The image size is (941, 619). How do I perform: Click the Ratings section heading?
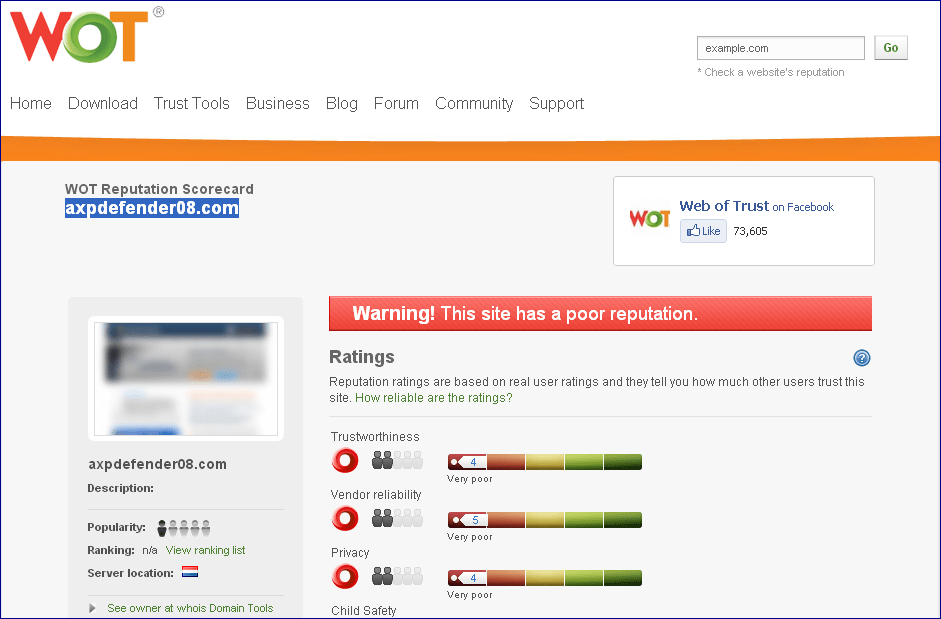(x=362, y=357)
